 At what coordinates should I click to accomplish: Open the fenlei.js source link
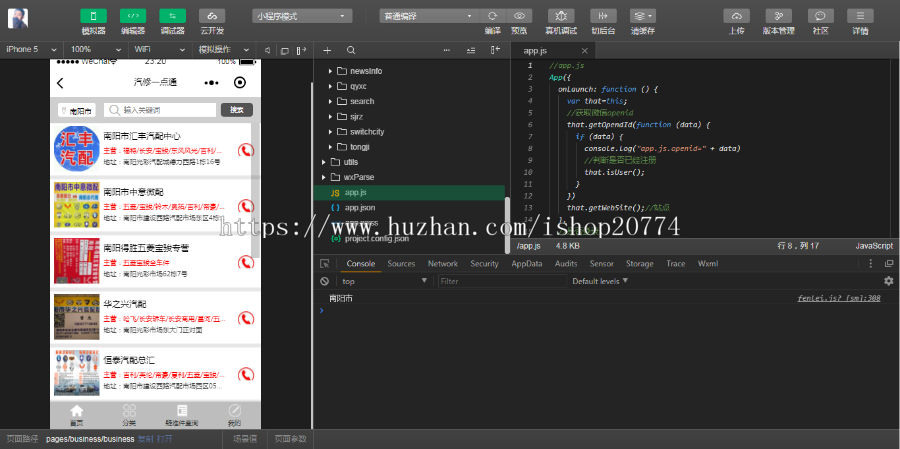[838, 298]
